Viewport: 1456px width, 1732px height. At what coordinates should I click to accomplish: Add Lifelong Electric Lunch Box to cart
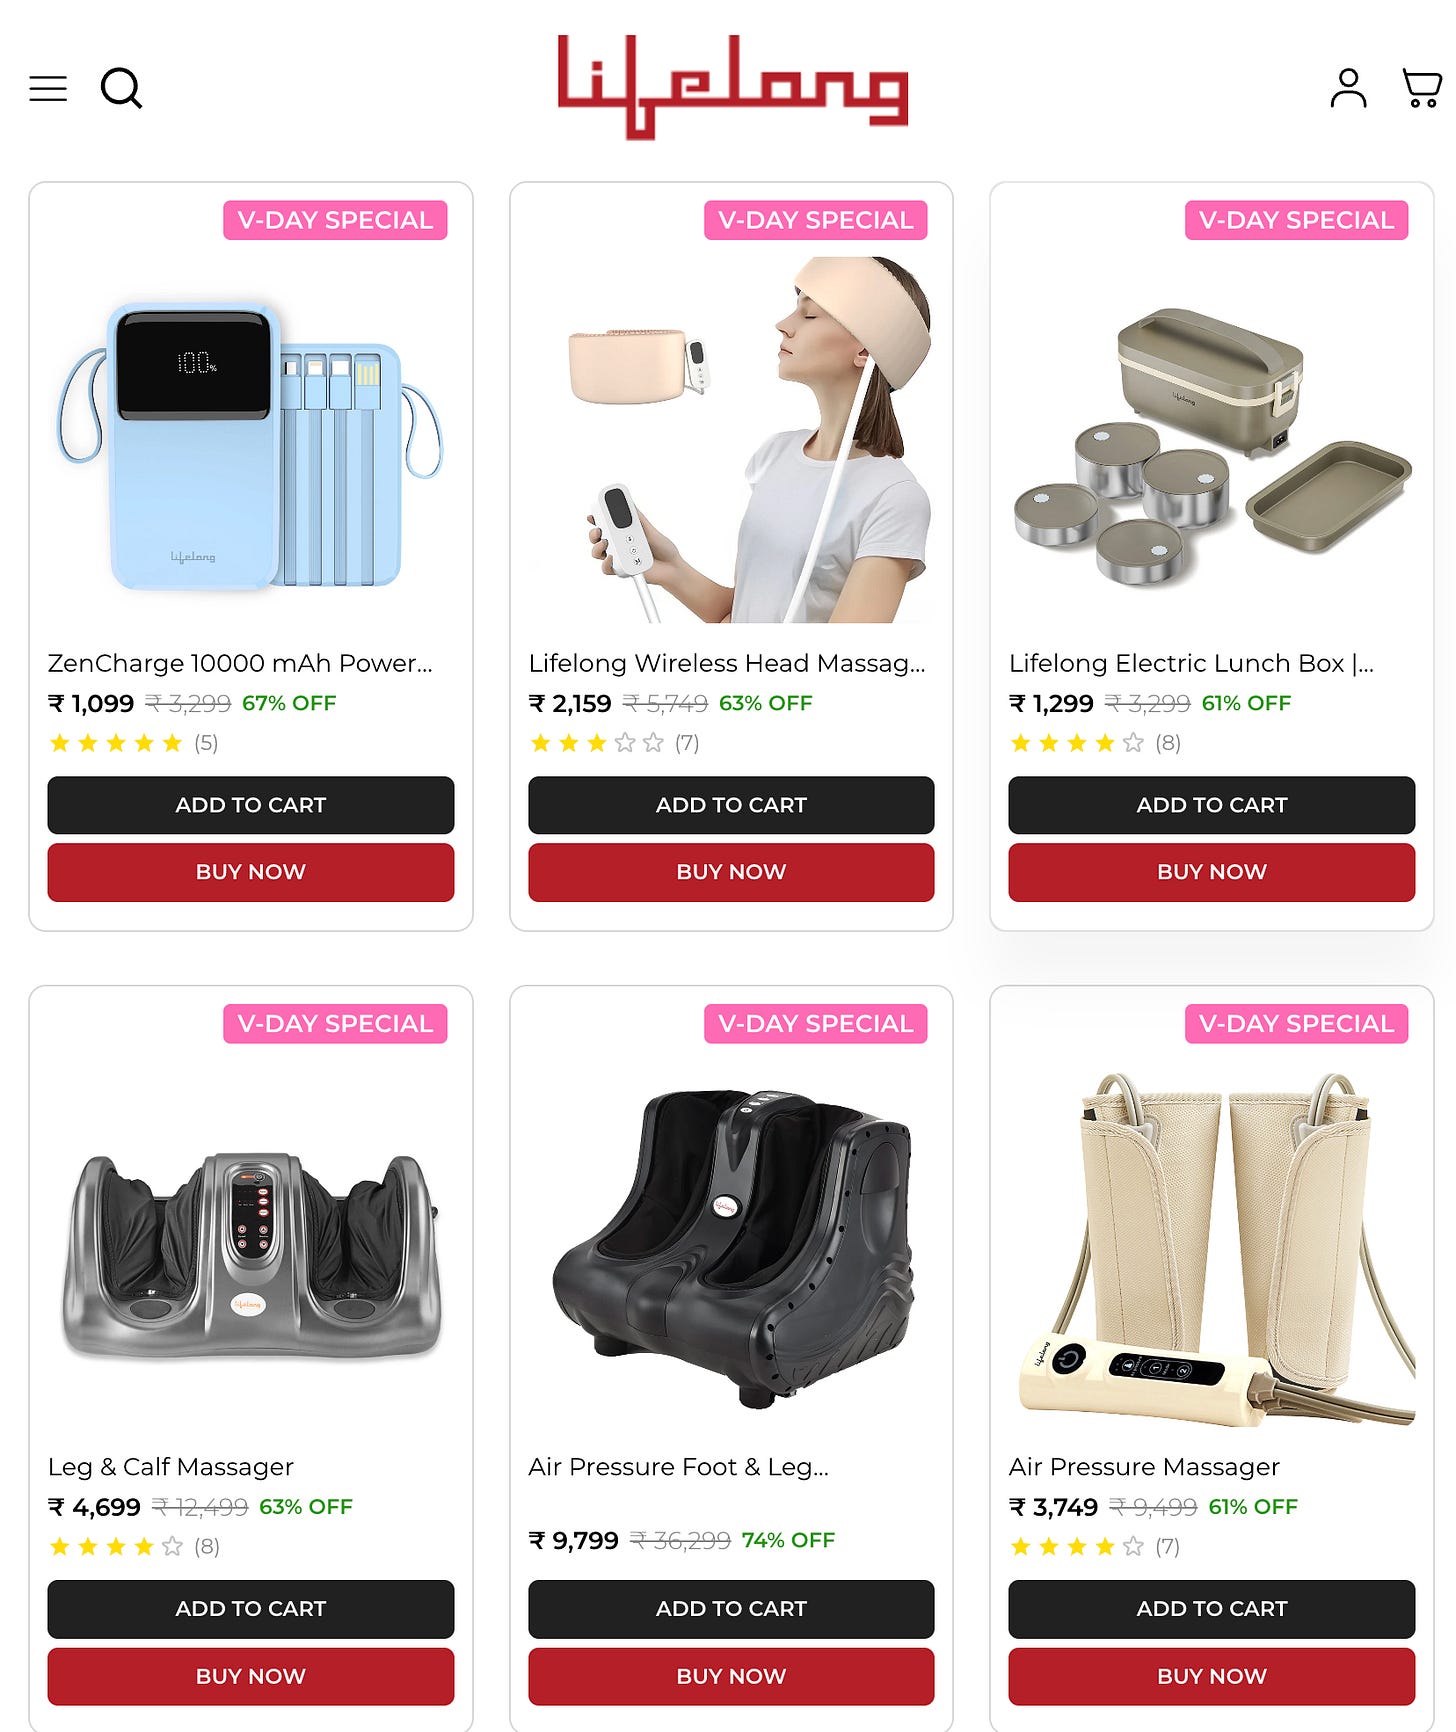(x=1212, y=805)
